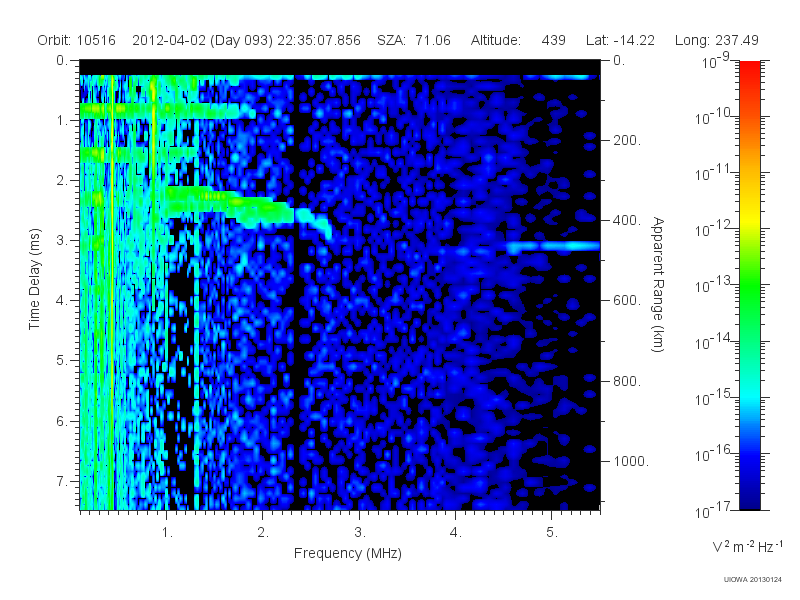
Task: Click the date '2012-04-02 (Day 093)' text
Action: tap(203, 40)
